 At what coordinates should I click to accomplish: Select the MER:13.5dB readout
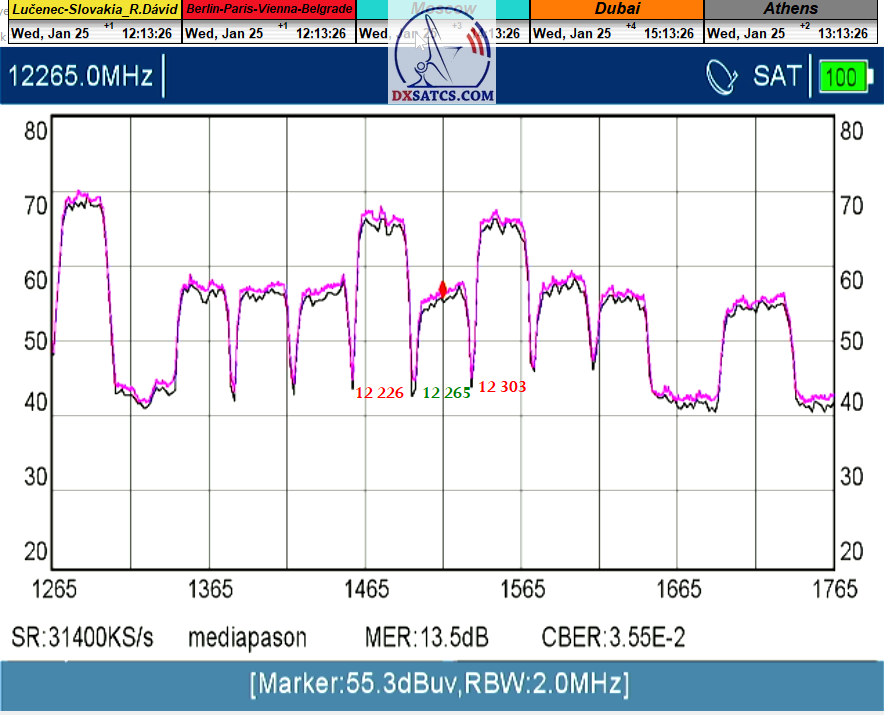click(x=427, y=638)
